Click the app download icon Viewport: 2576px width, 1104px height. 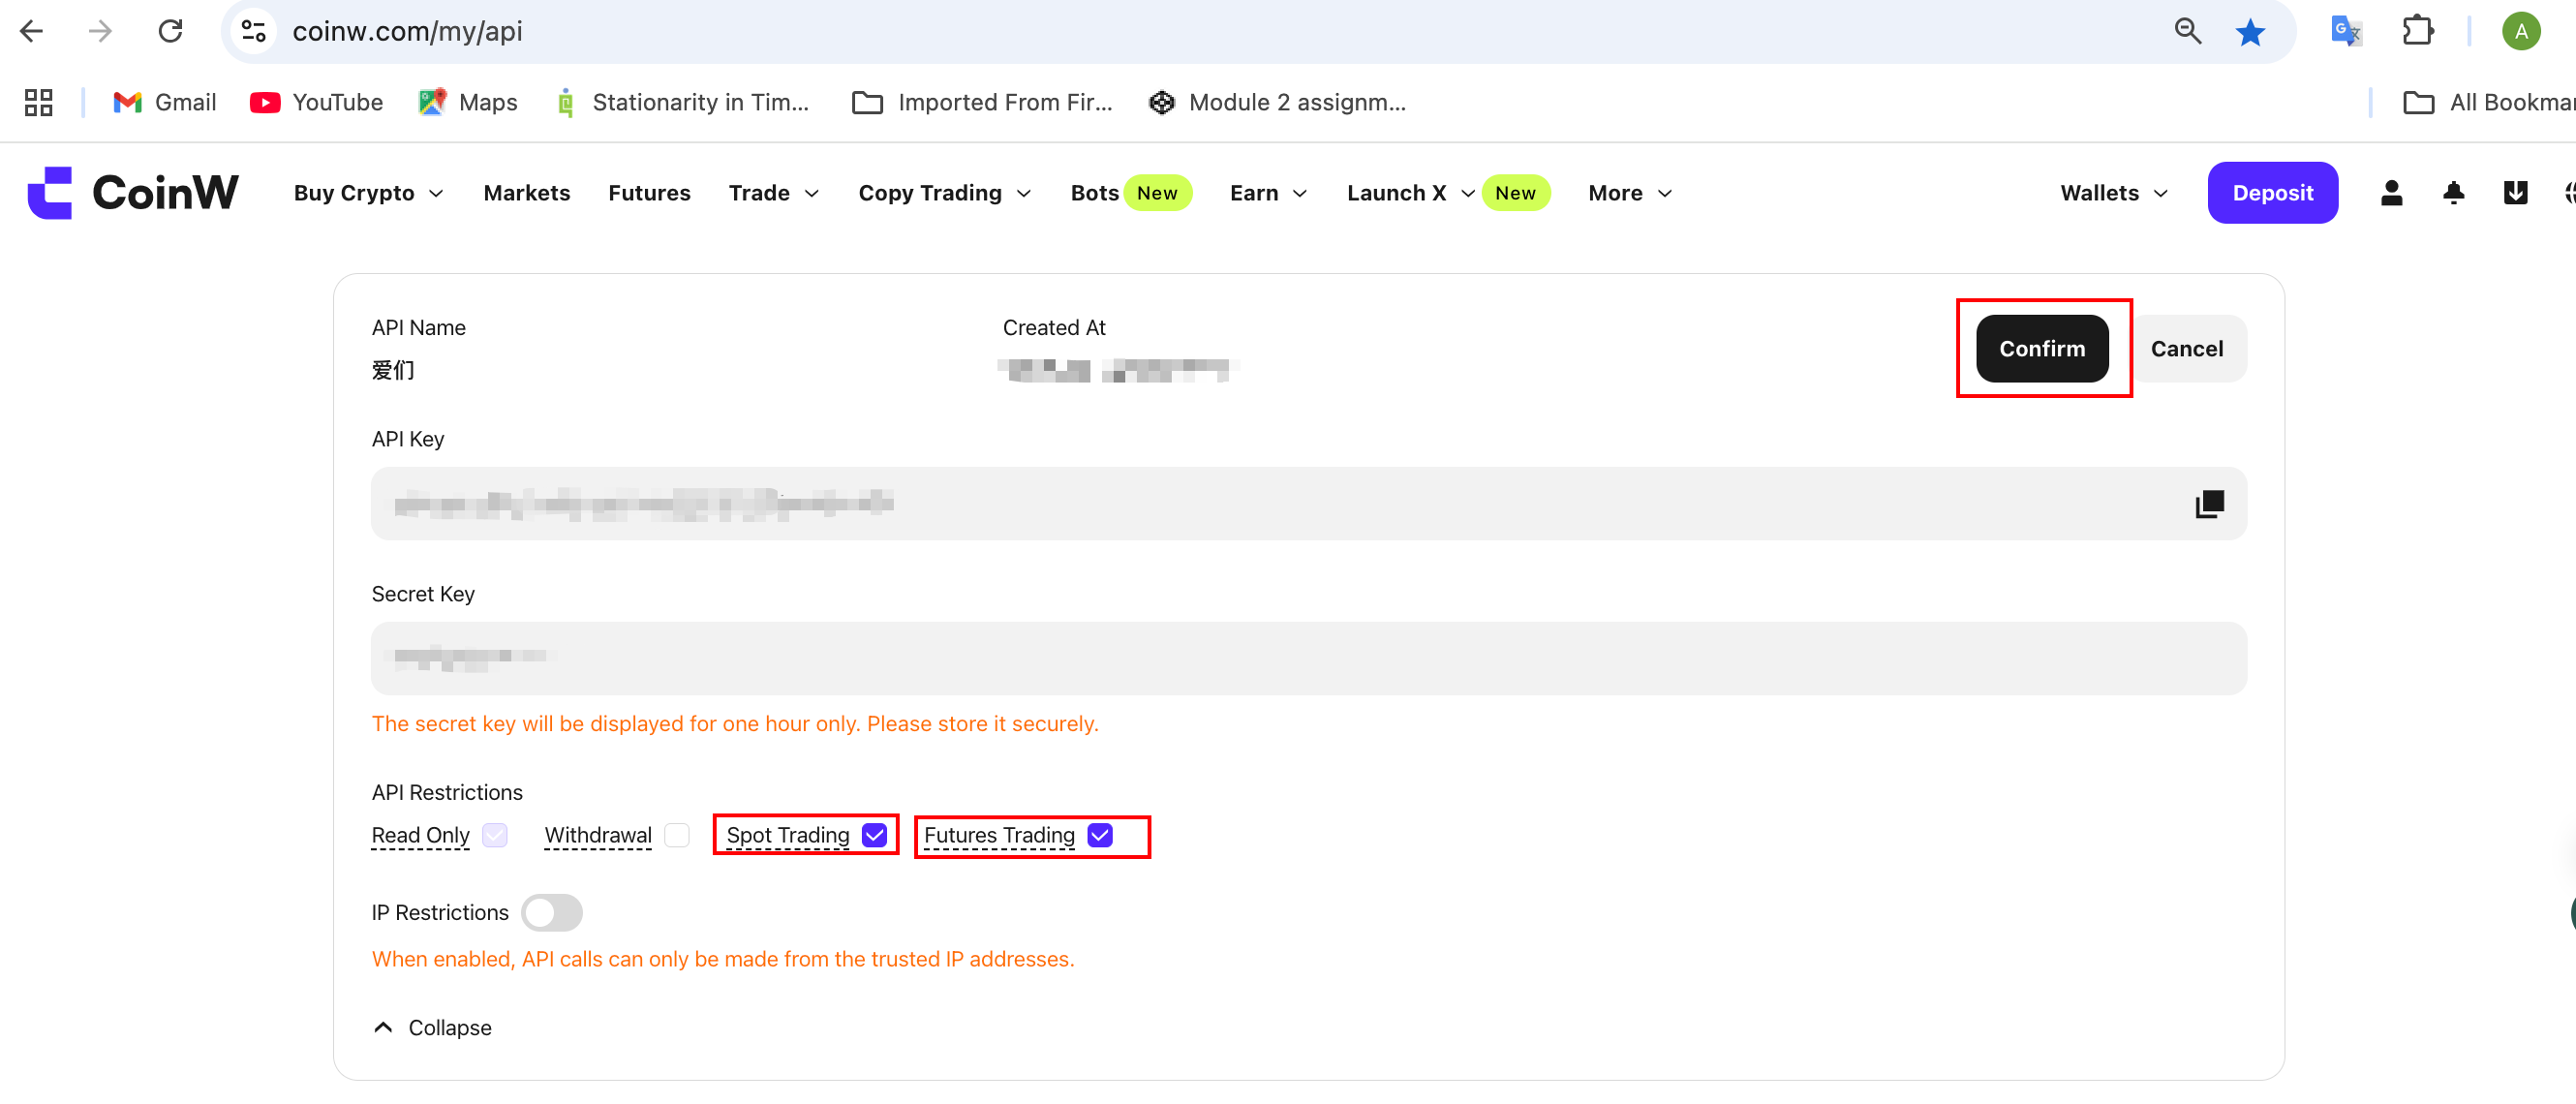click(x=2515, y=193)
